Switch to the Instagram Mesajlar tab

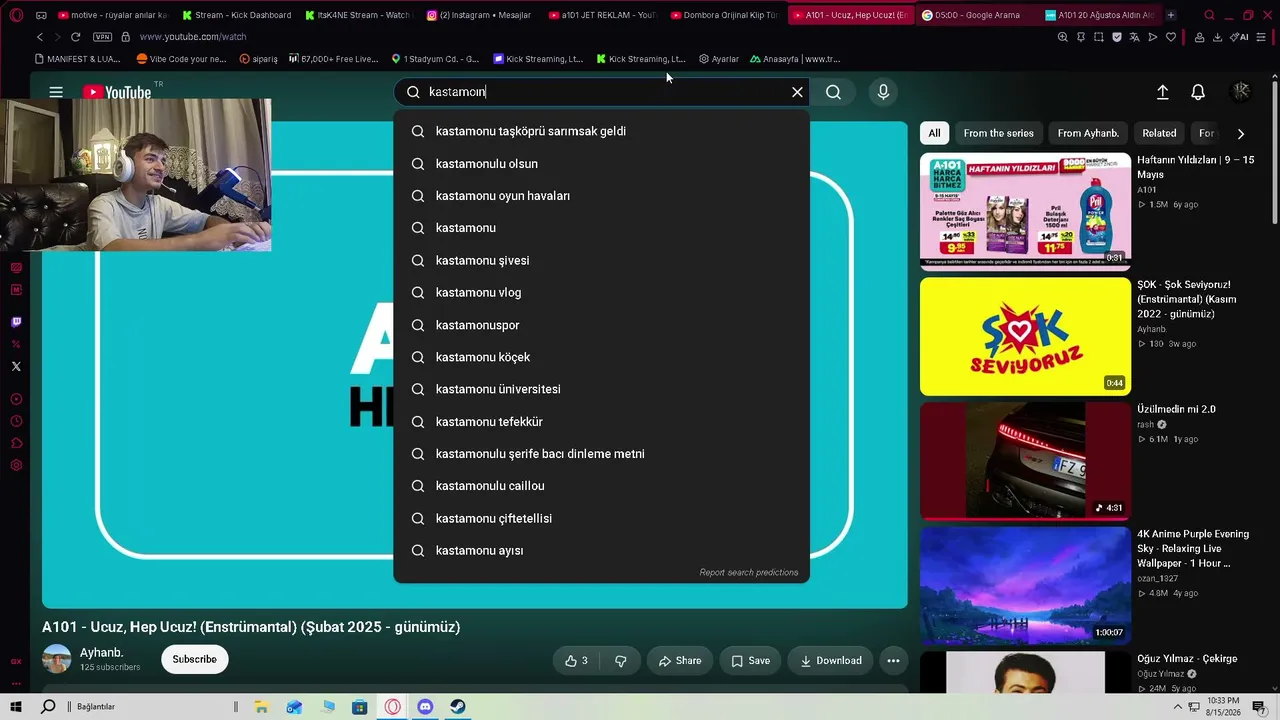pyautogui.click(x=479, y=15)
